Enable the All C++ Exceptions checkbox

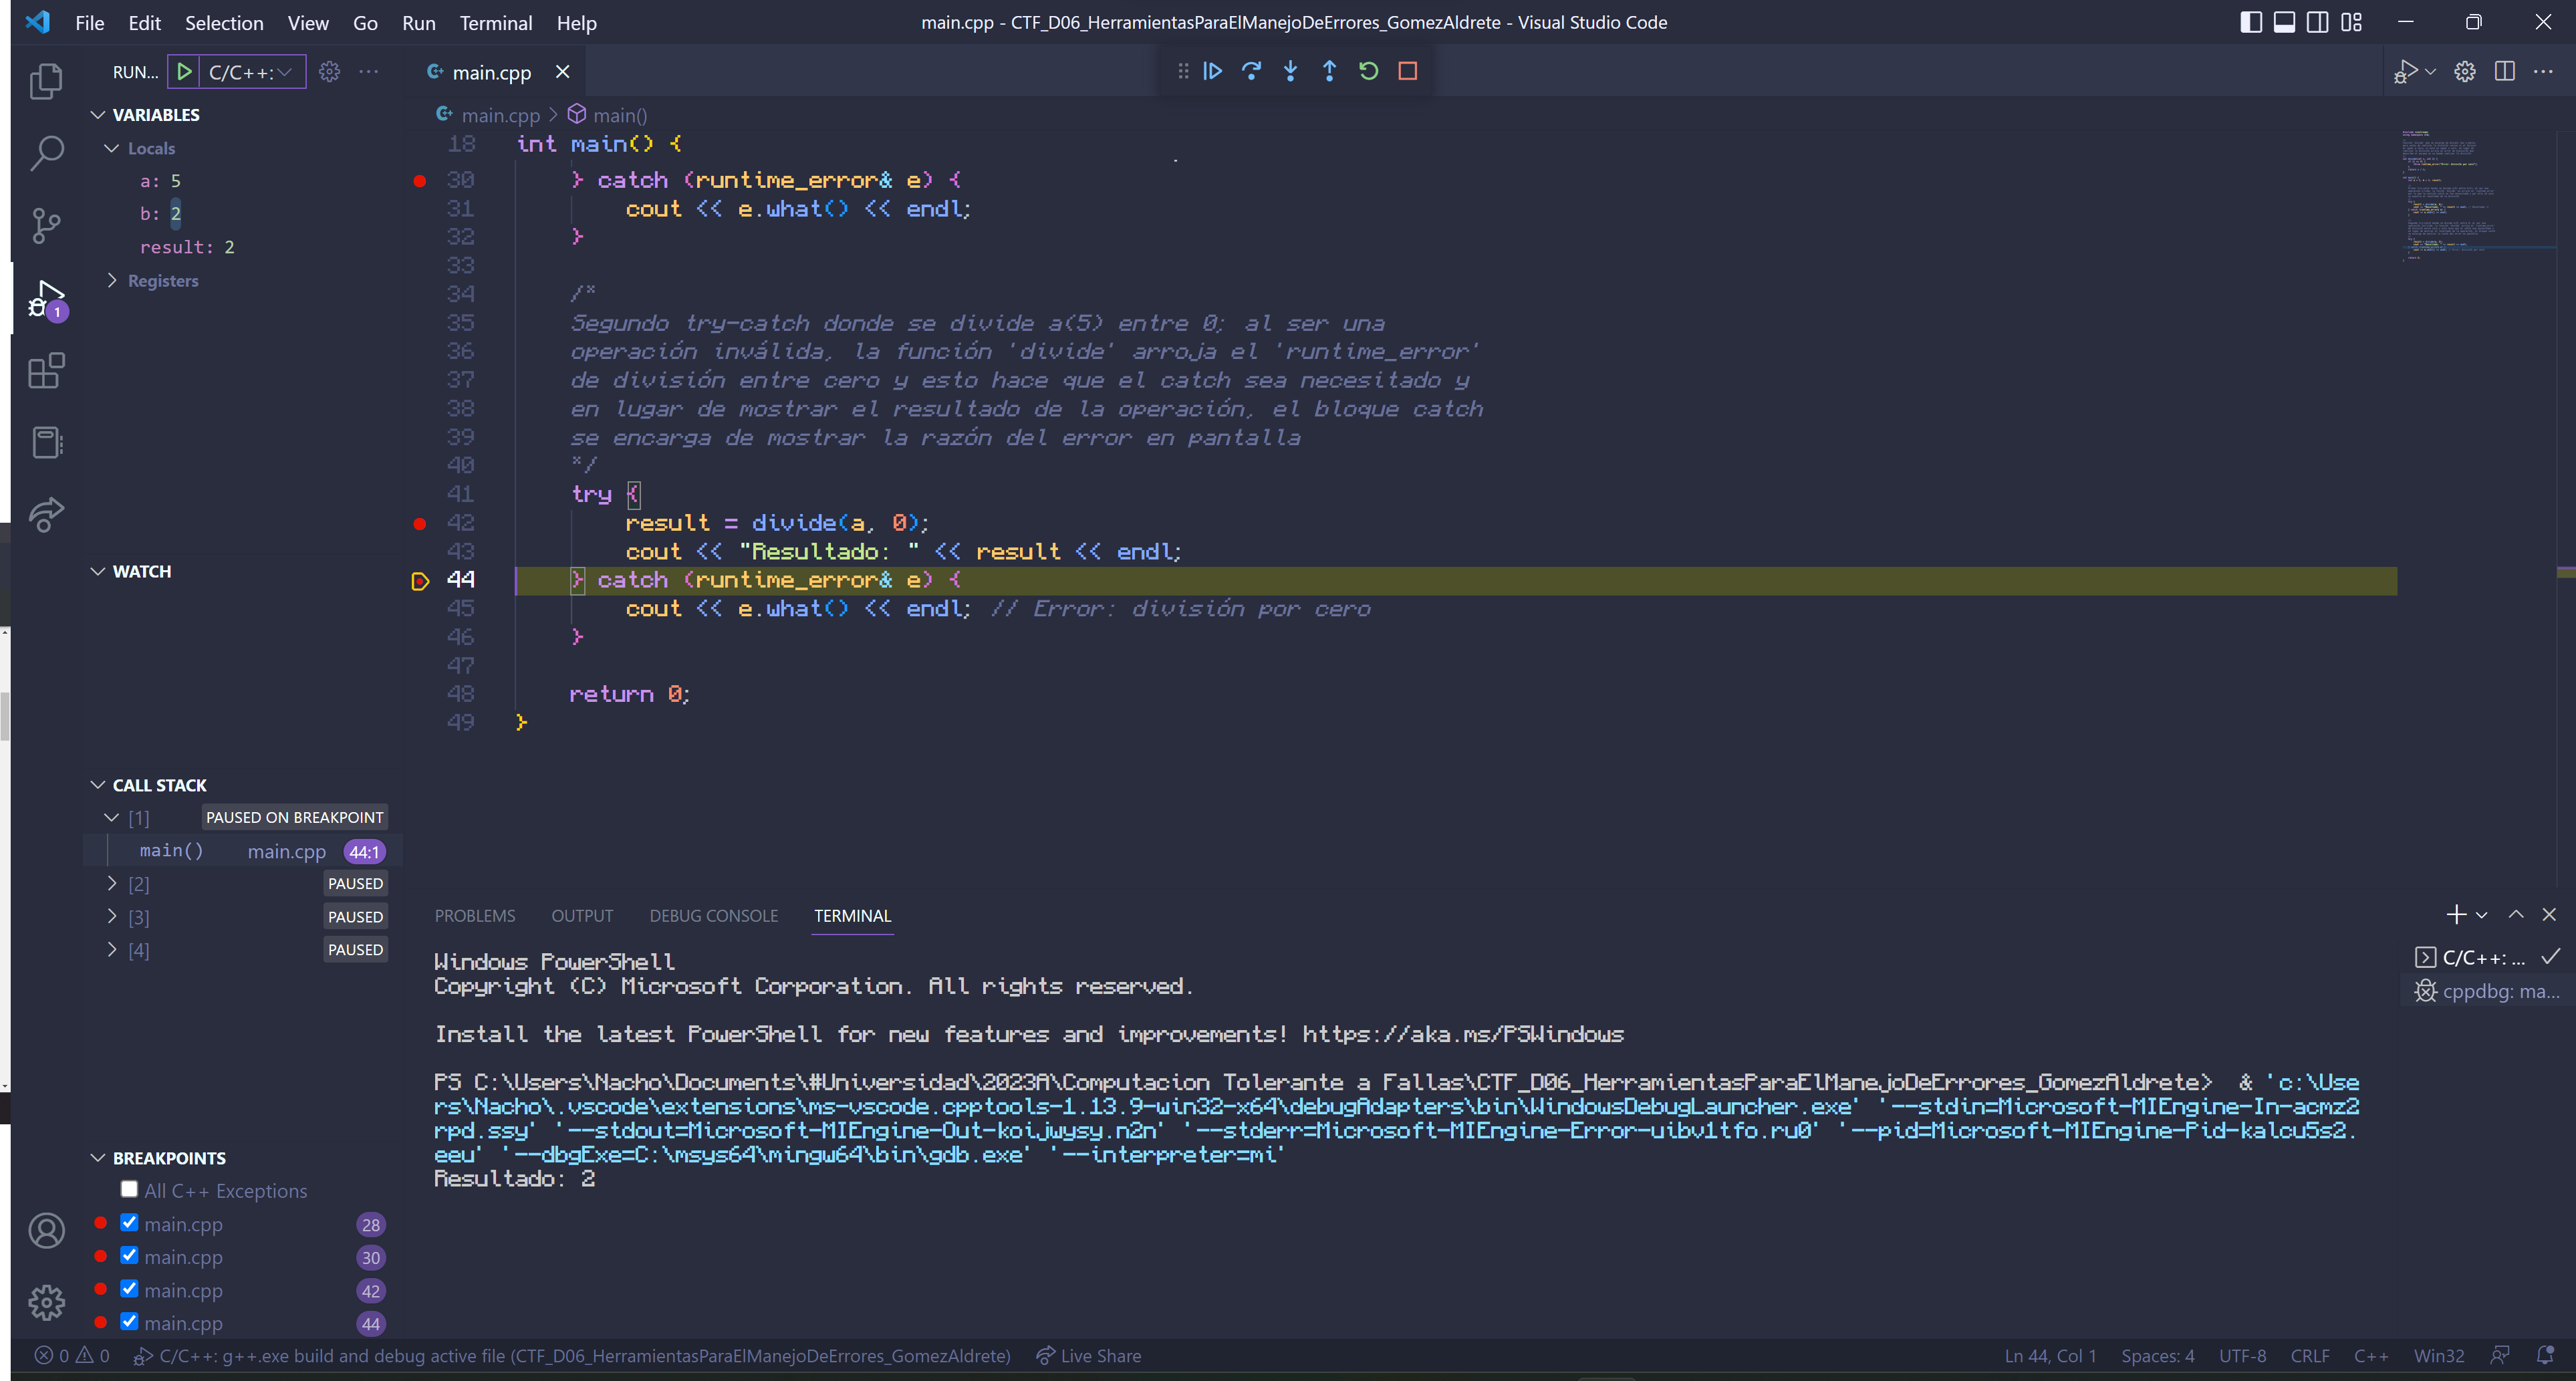point(129,1189)
